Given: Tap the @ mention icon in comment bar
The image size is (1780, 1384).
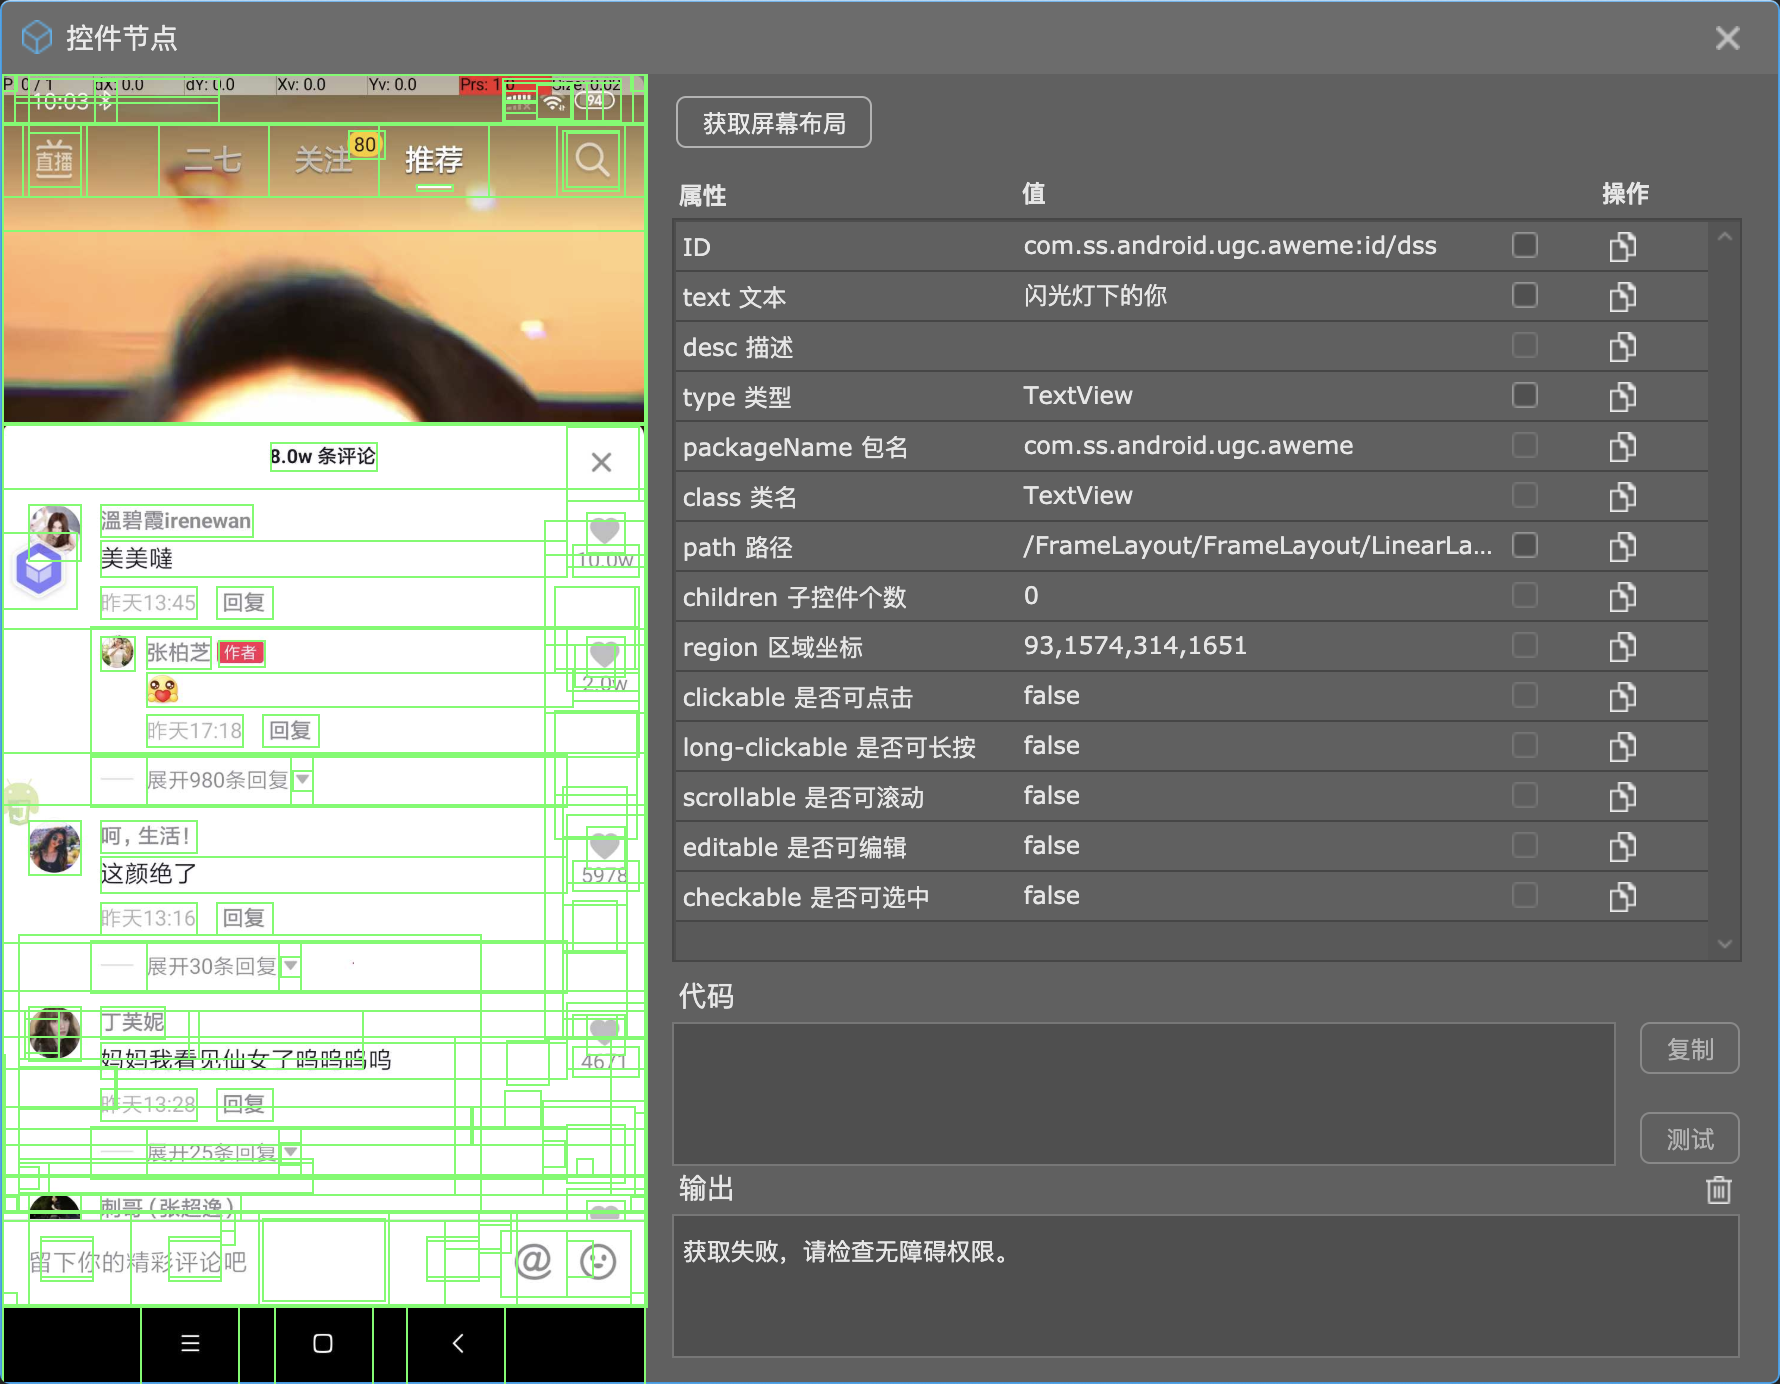Looking at the screenshot, I should click(x=533, y=1261).
